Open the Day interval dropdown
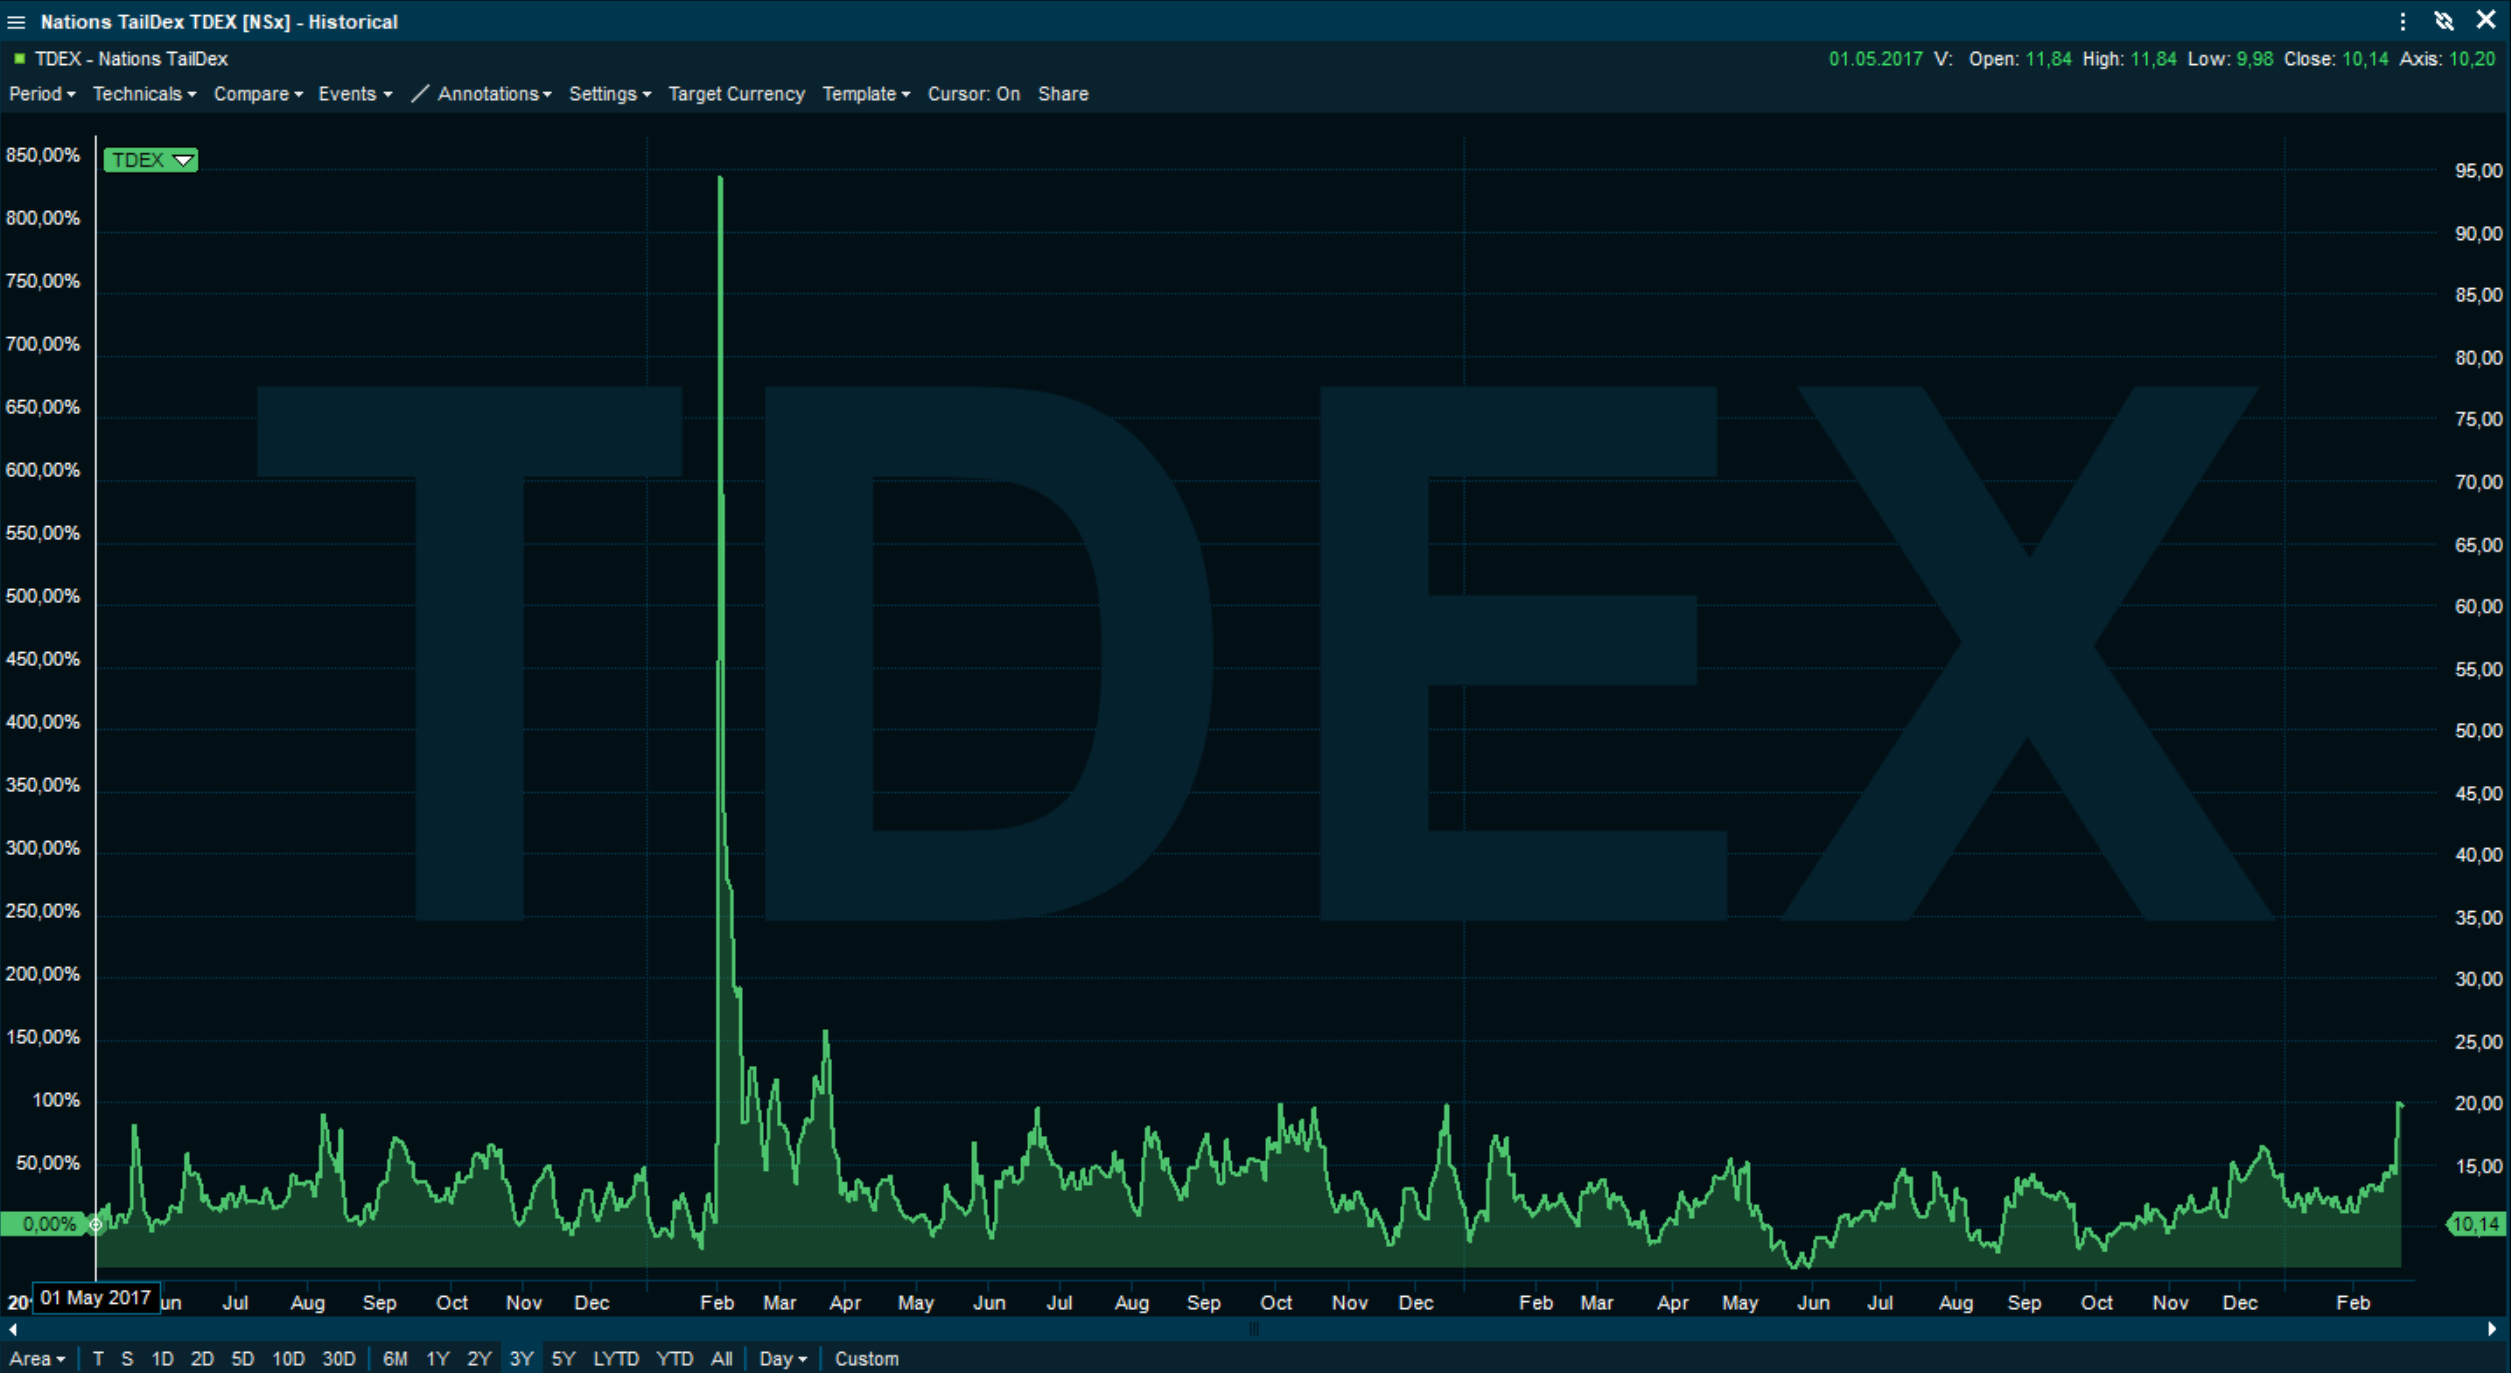Image resolution: width=2511 pixels, height=1373 pixels. tap(782, 1359)
